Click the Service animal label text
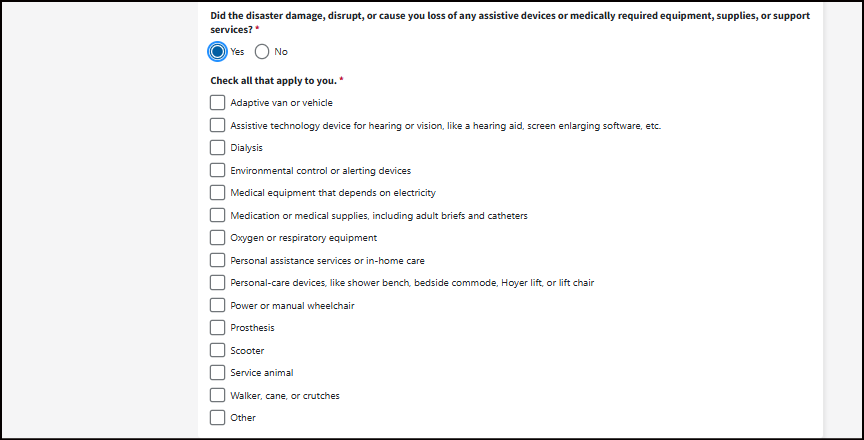The height and width of the screenshot is (440, 864). pyautogui.click(x=262, y=373)
